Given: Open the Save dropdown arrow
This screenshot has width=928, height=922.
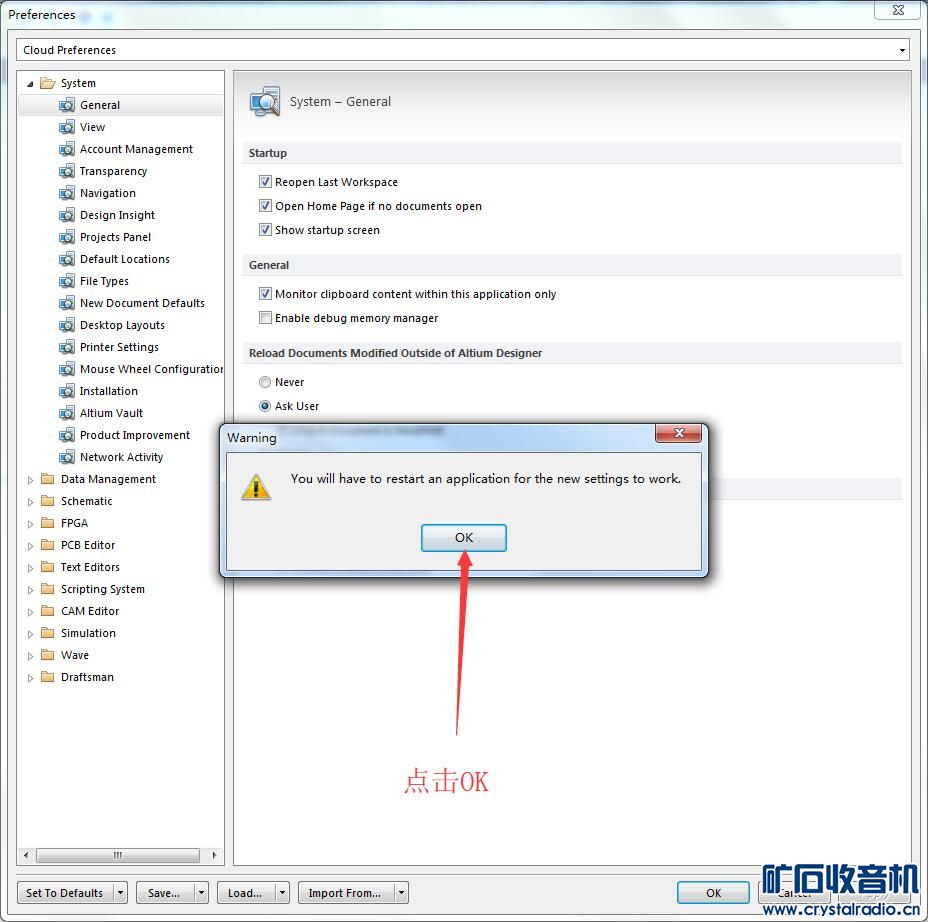Looking at the screenshot, I should tap(201, 893).
